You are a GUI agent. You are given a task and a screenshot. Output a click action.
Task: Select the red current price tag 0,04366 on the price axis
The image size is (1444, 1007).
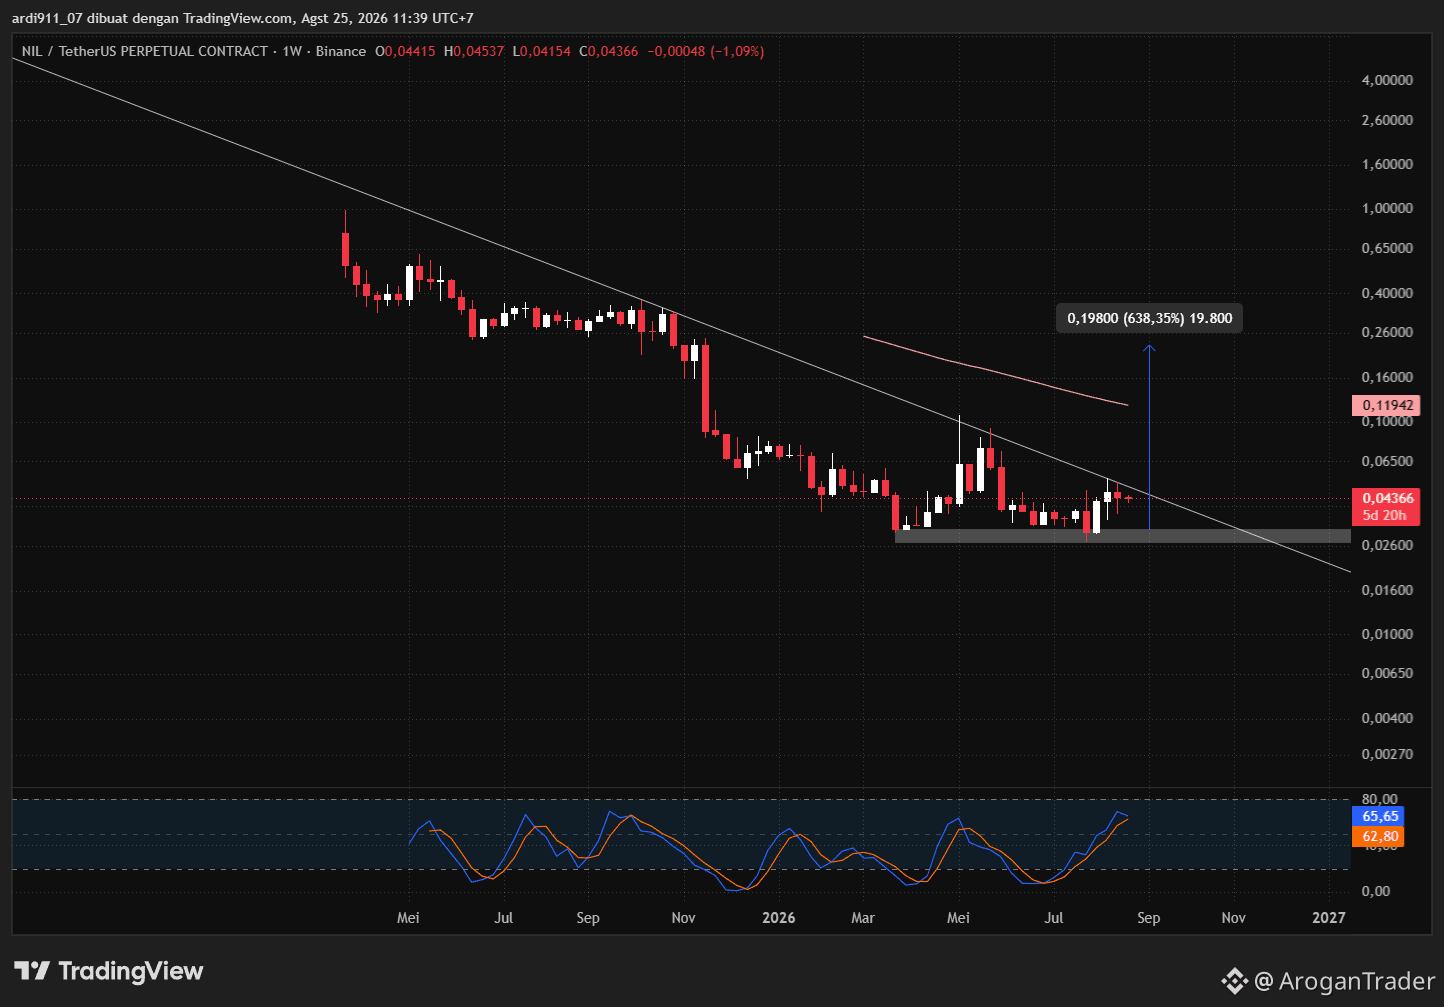1385,498
